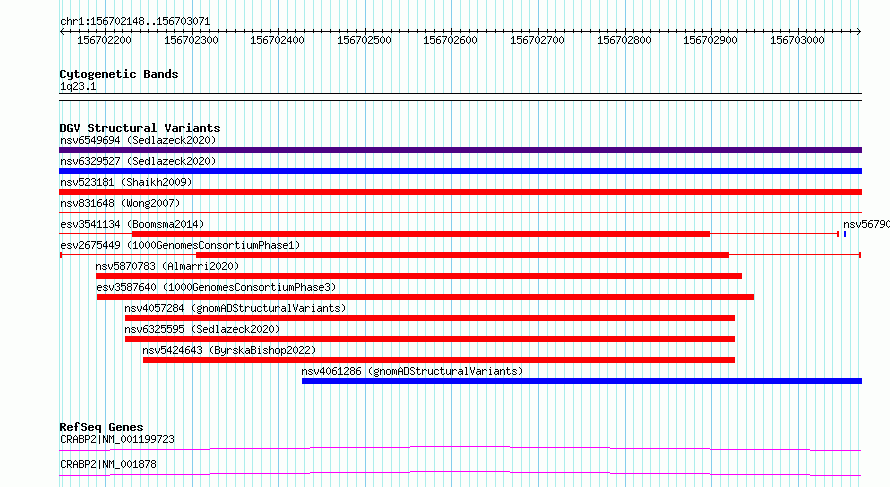Viewport: 890px width, 487px height.
Task: Click the left arrowhead of the coordinate ruler
Action: 61,32
